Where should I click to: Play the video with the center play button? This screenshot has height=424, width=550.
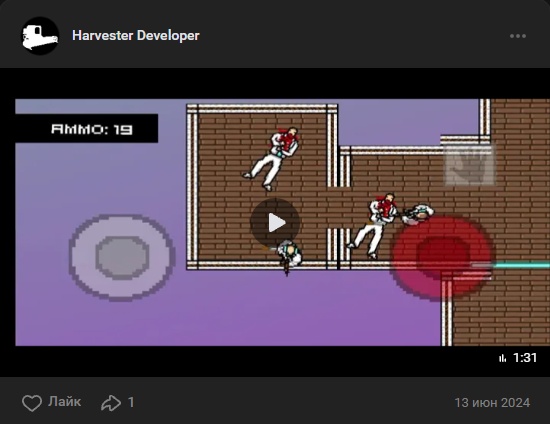click(275, 223)
